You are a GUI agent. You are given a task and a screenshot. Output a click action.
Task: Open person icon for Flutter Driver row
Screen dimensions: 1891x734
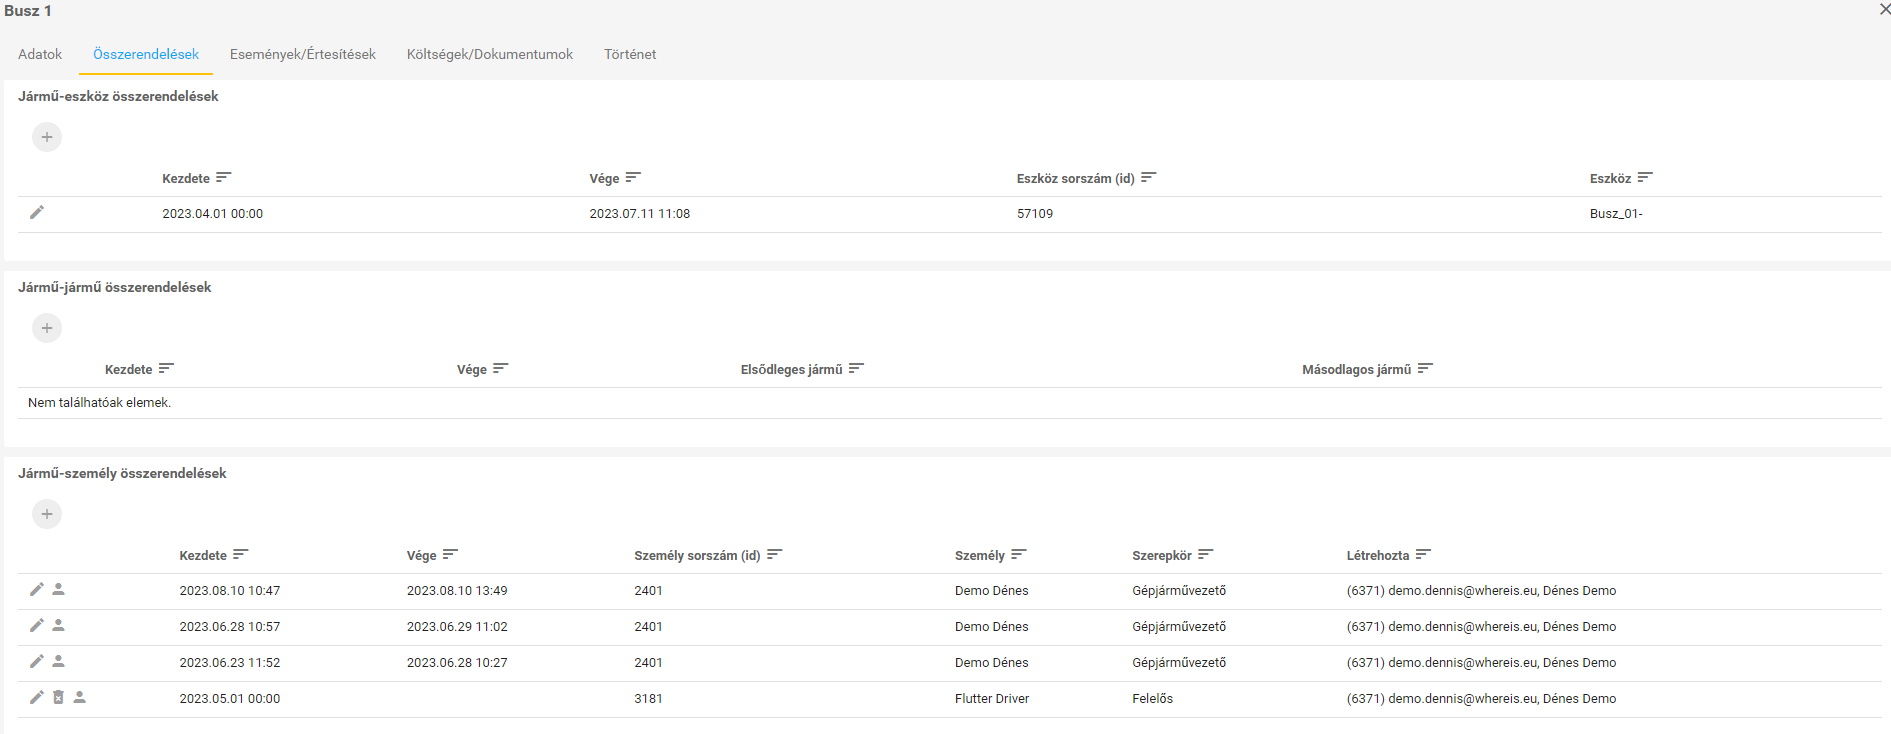click(80, 698)
